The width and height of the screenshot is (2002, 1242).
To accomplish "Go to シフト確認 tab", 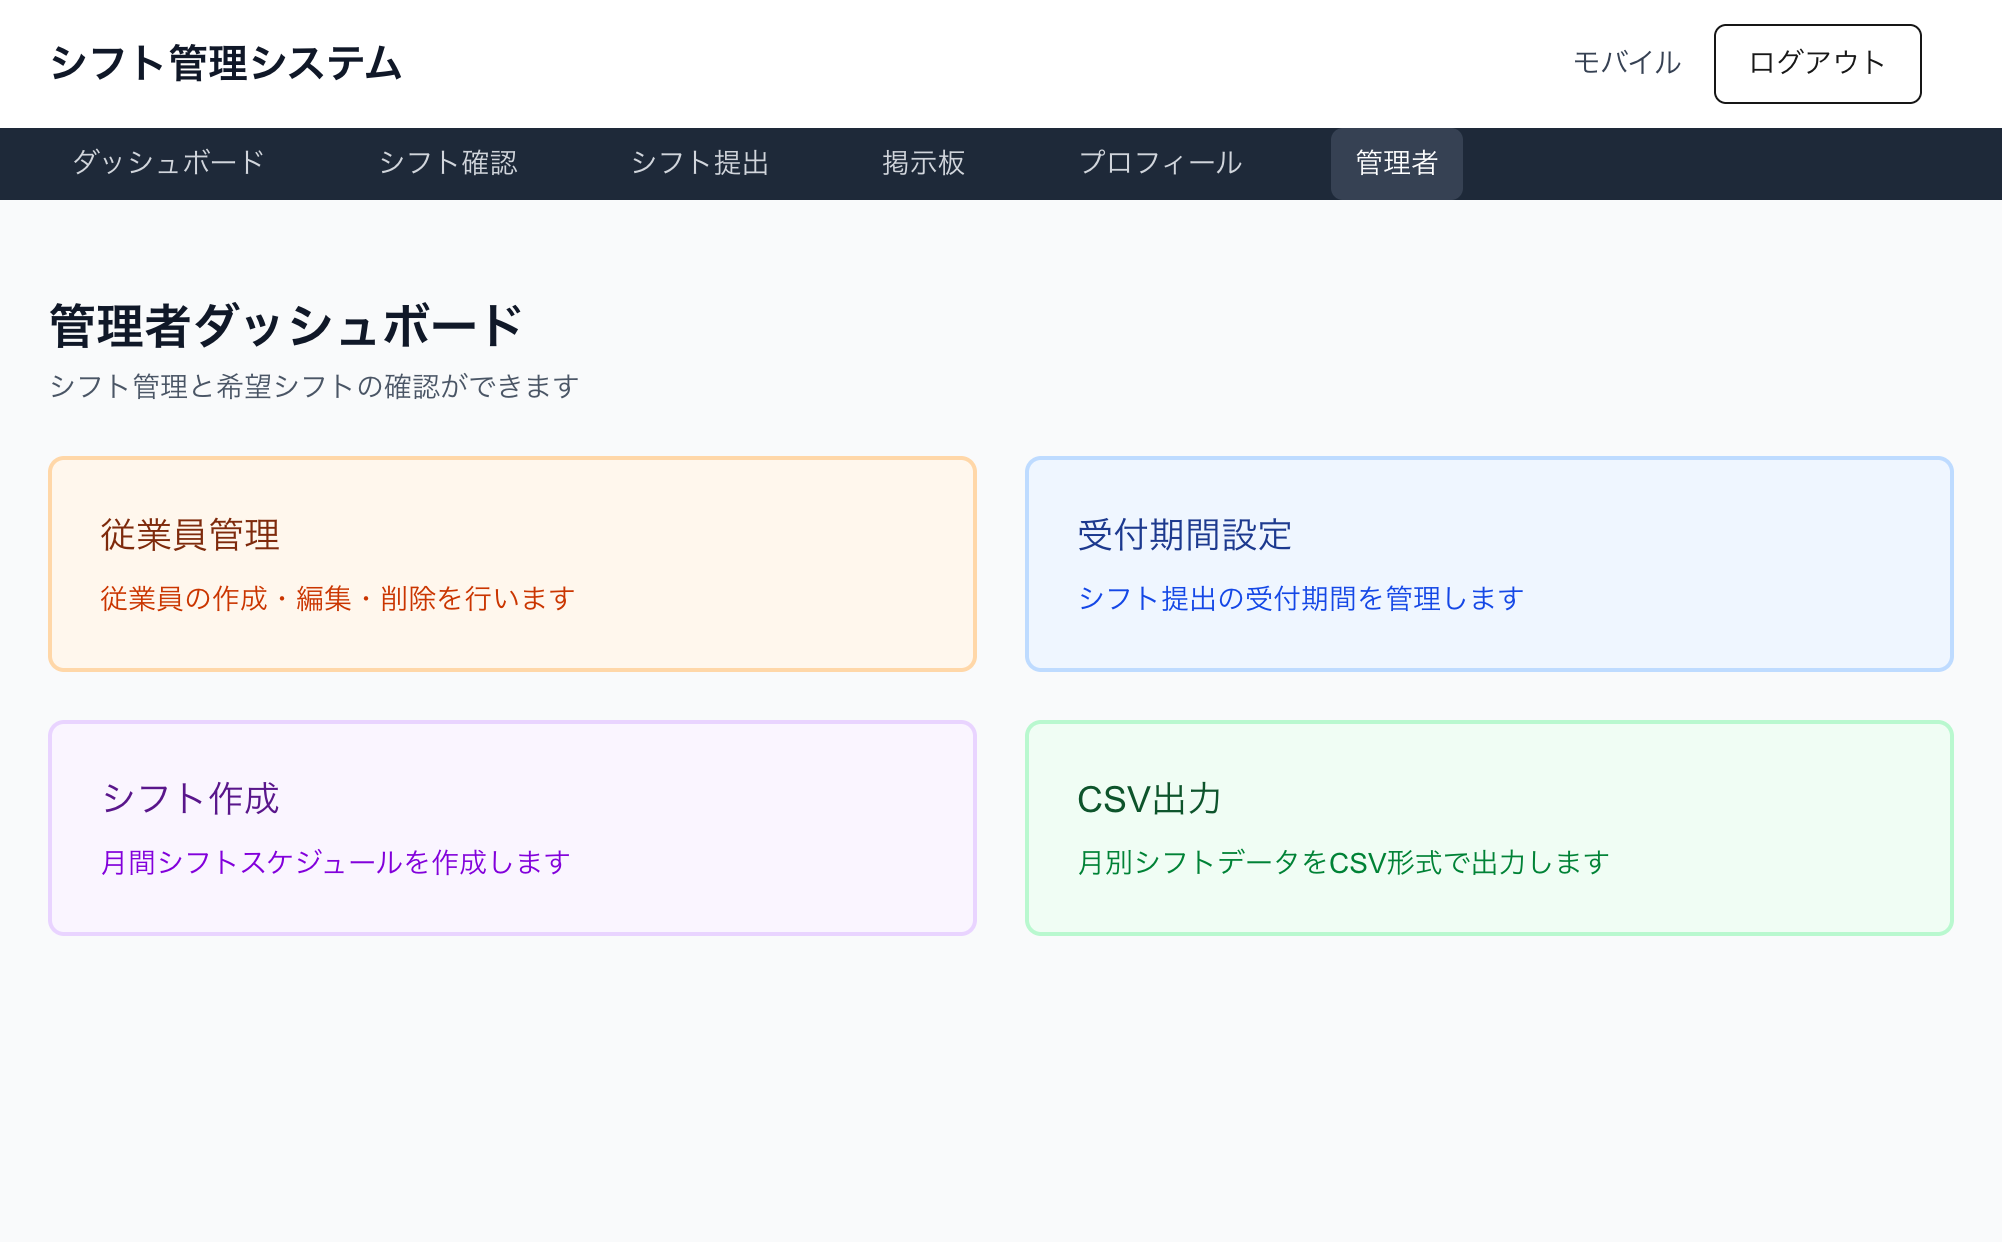I will pyautogui.click(x=448, y=163).
